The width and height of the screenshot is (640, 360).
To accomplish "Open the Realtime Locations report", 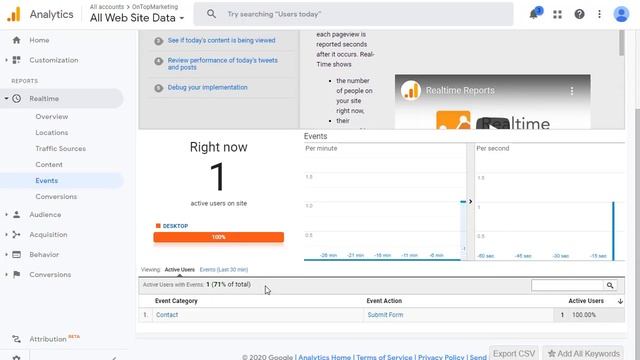I will [52, 133].
